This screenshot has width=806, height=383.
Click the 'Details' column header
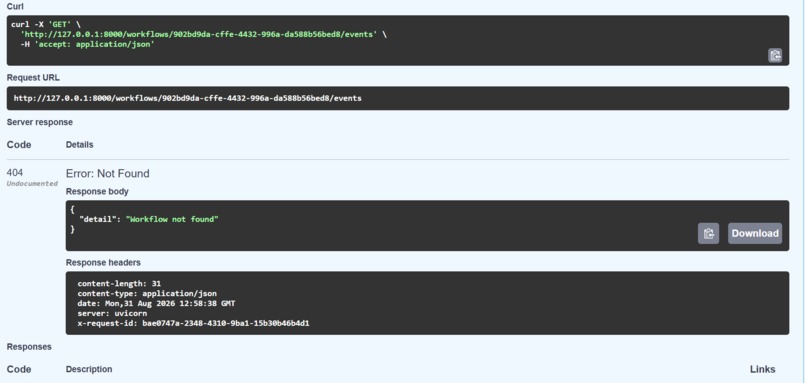[x=80, y=145]
